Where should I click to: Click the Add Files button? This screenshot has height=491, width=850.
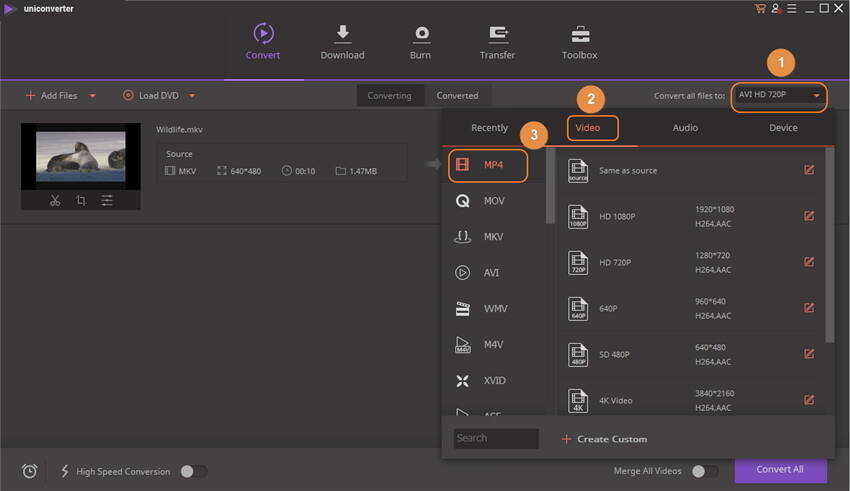click(51, 95)
